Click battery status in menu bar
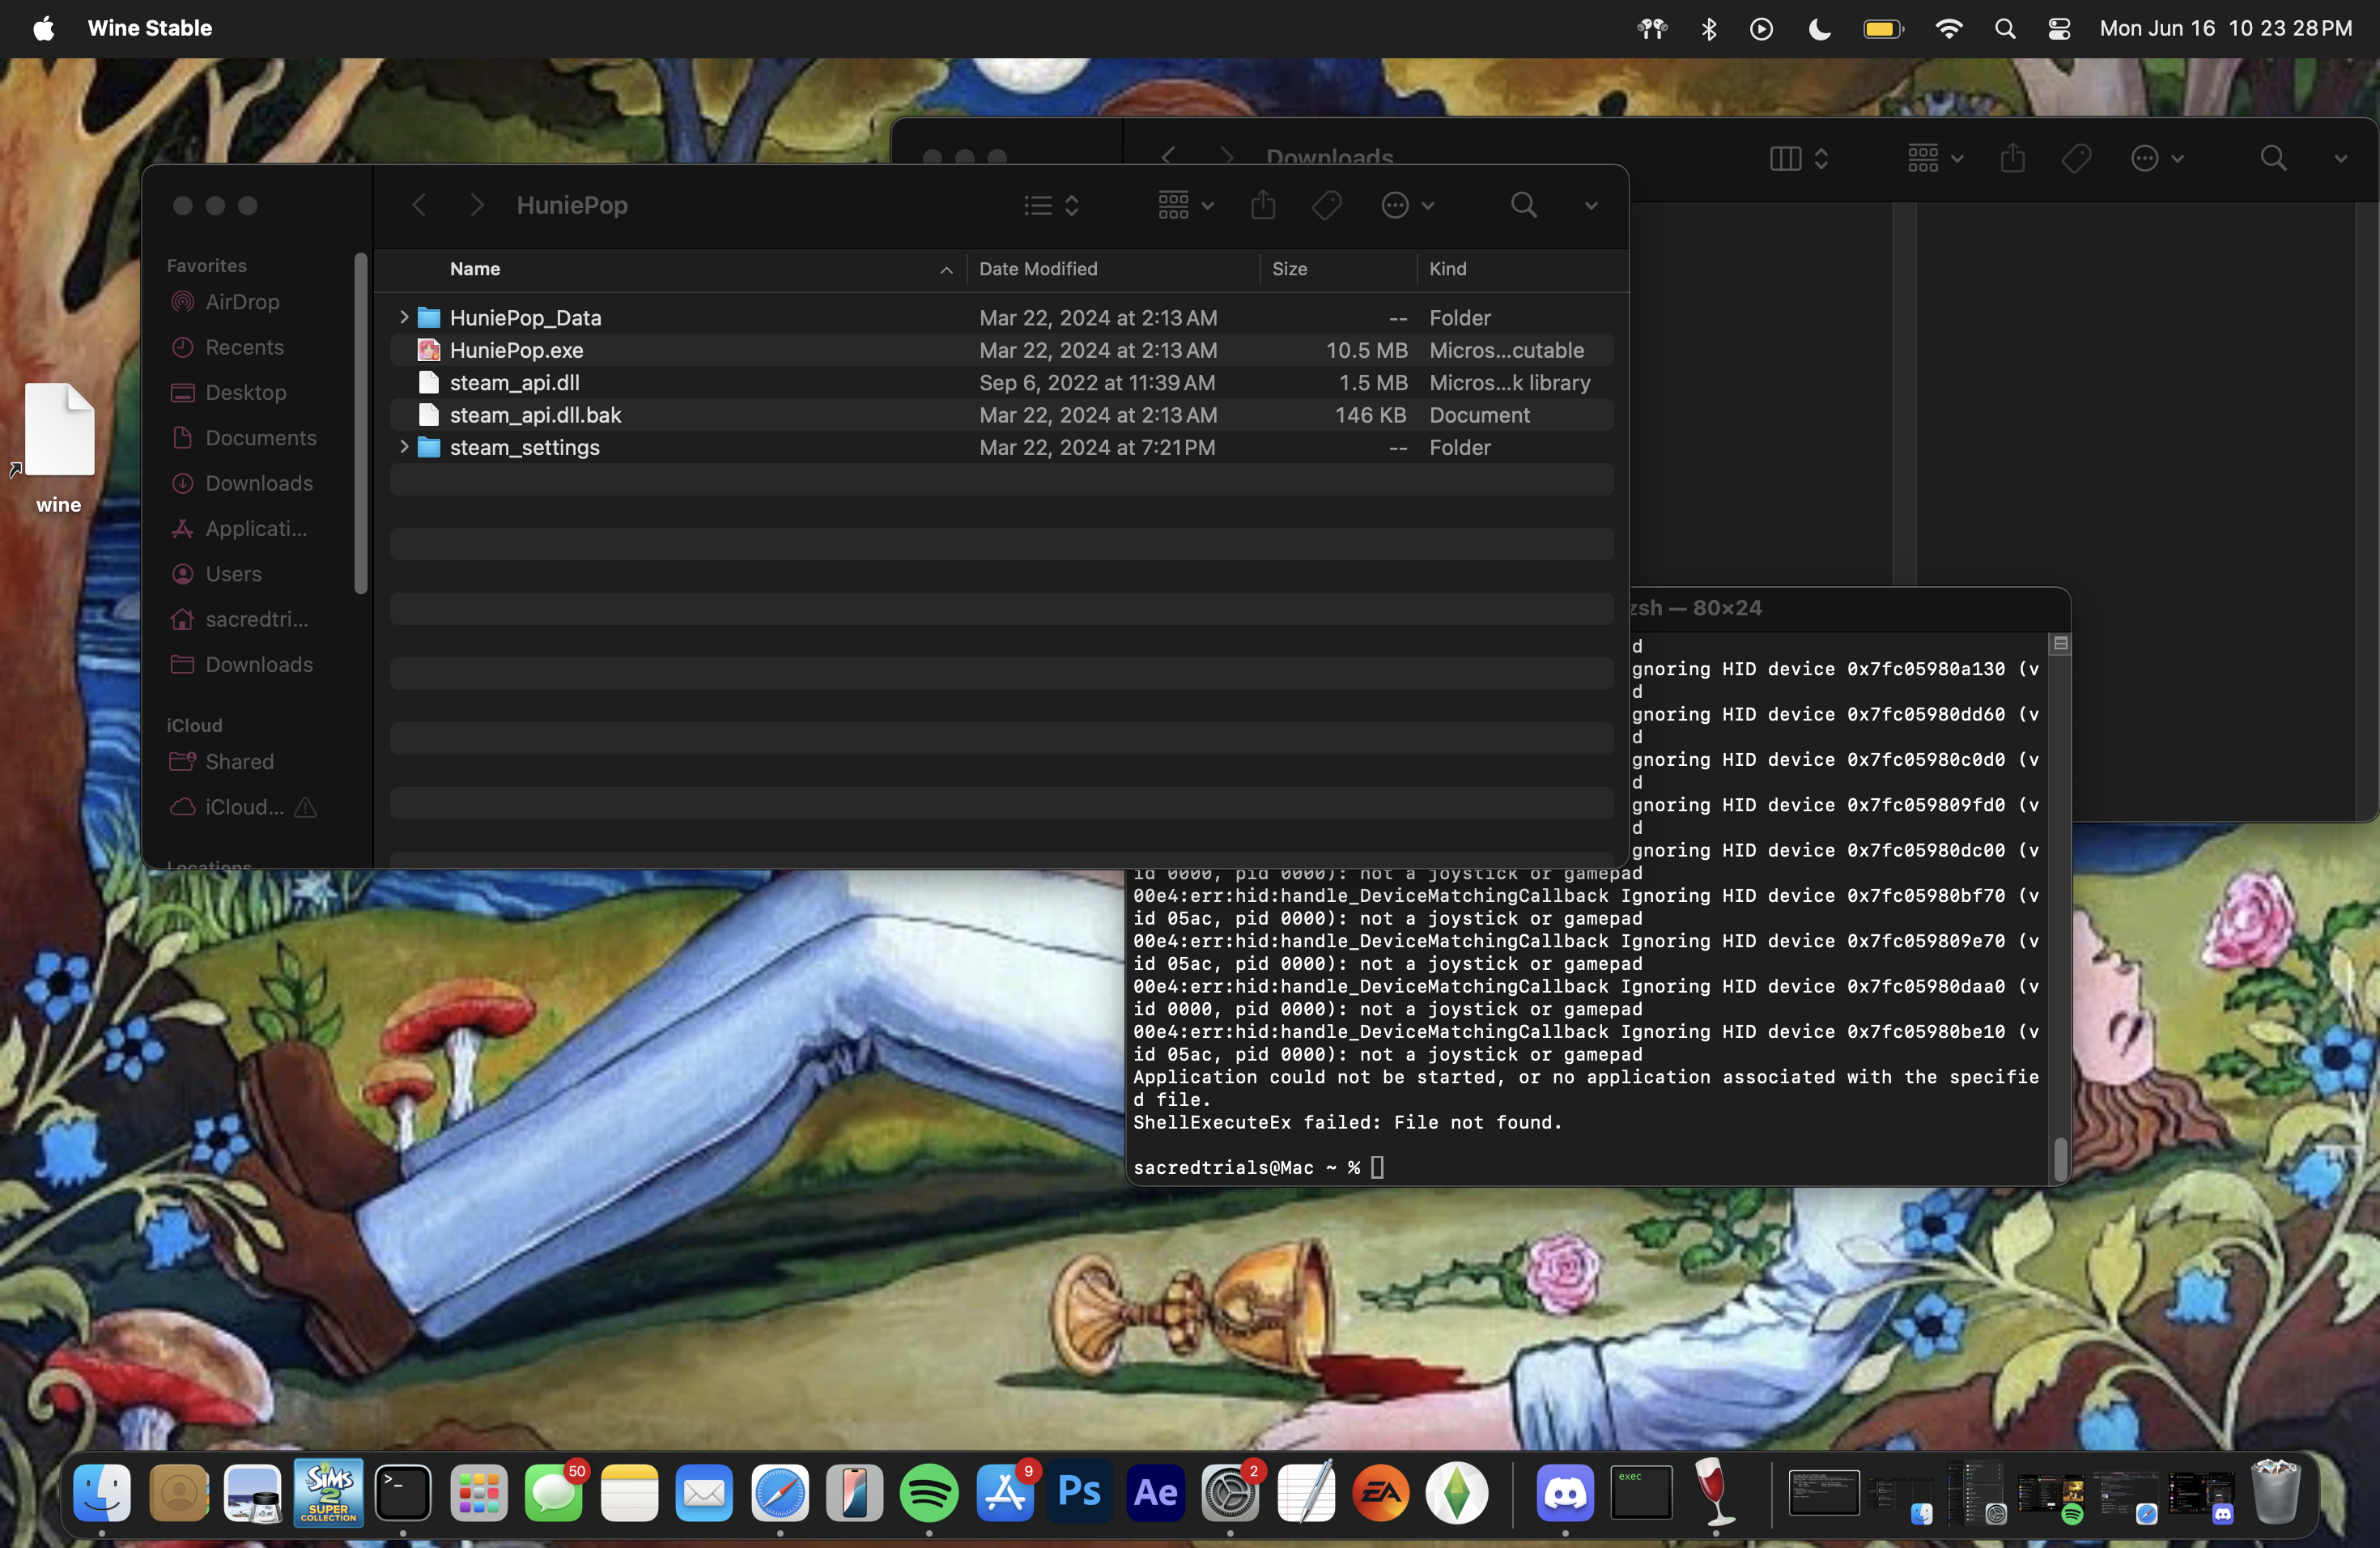This screenshot has height=1548, width=2380. (x=1884, y=29)
